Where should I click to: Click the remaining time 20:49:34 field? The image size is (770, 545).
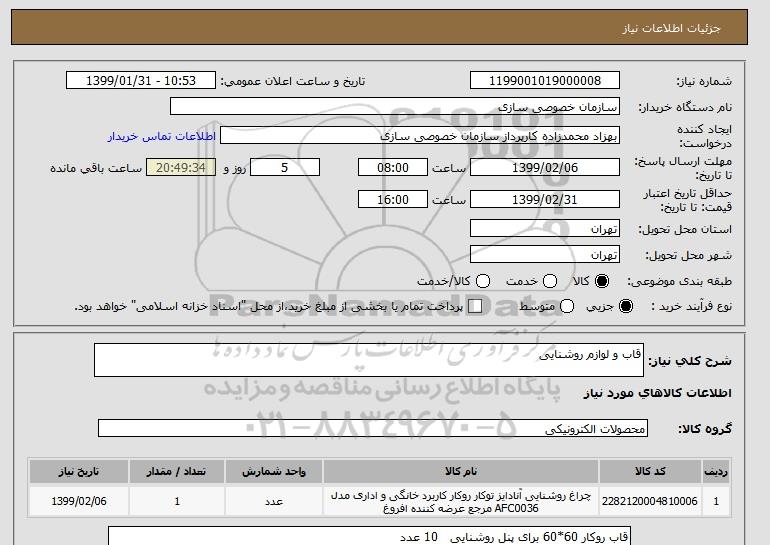[181, 167]
